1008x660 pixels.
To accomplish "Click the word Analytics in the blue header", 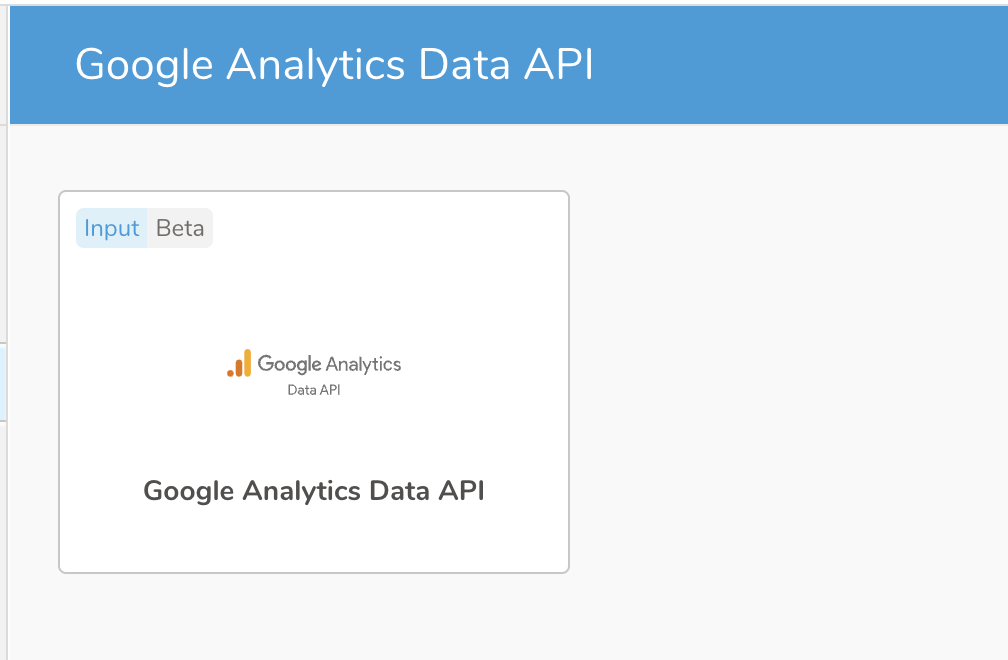I will click(316, 65).
